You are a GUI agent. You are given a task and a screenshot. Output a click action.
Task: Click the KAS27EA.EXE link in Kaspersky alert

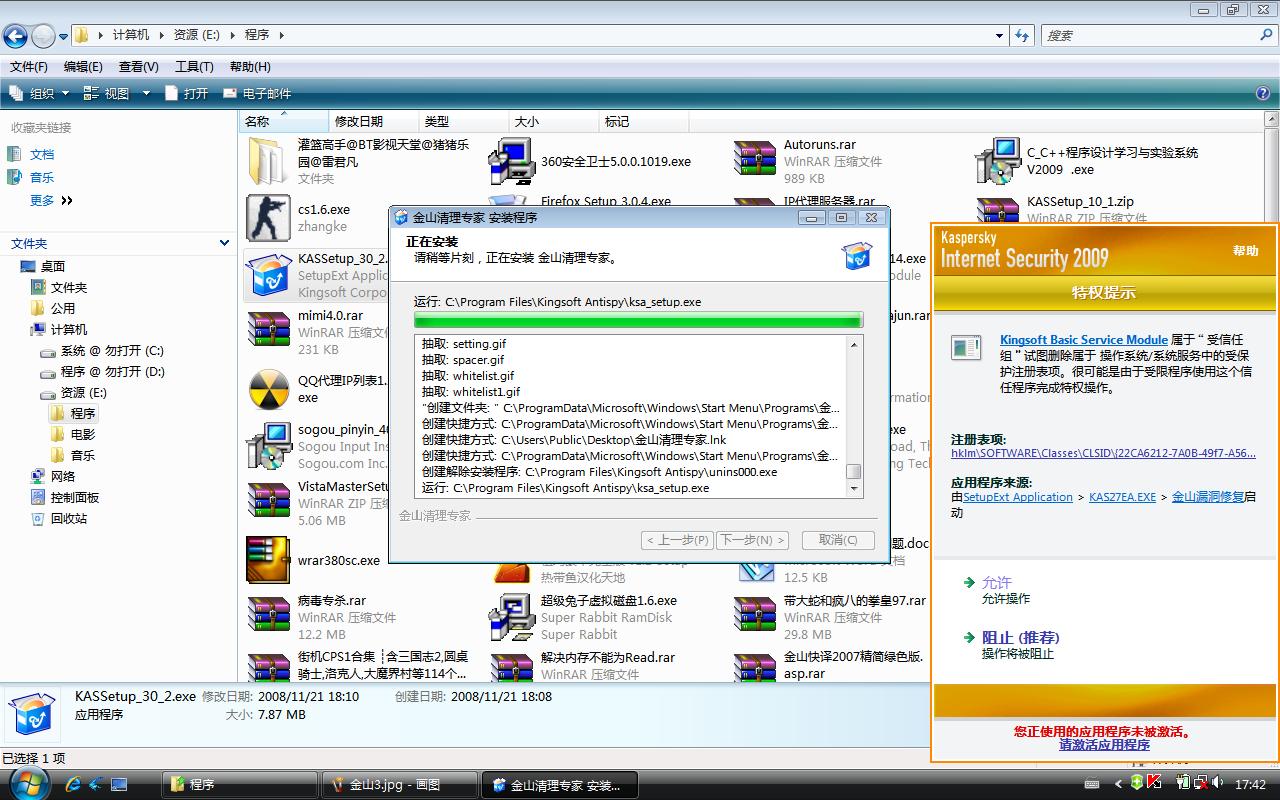coord(1122,497)
